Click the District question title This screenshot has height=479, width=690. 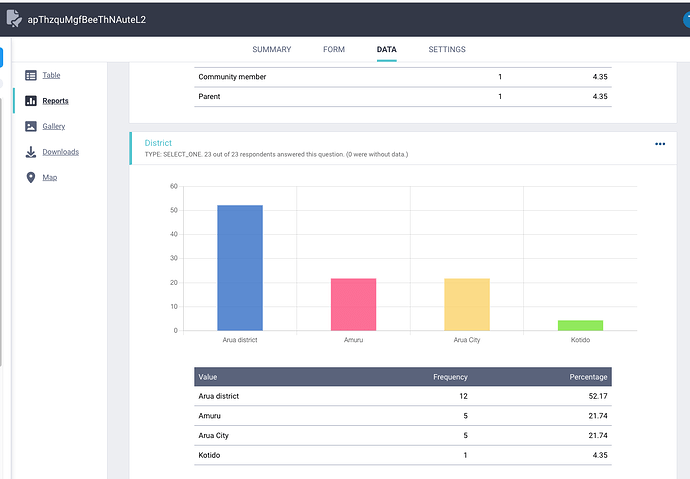click(x=158, y=143)
